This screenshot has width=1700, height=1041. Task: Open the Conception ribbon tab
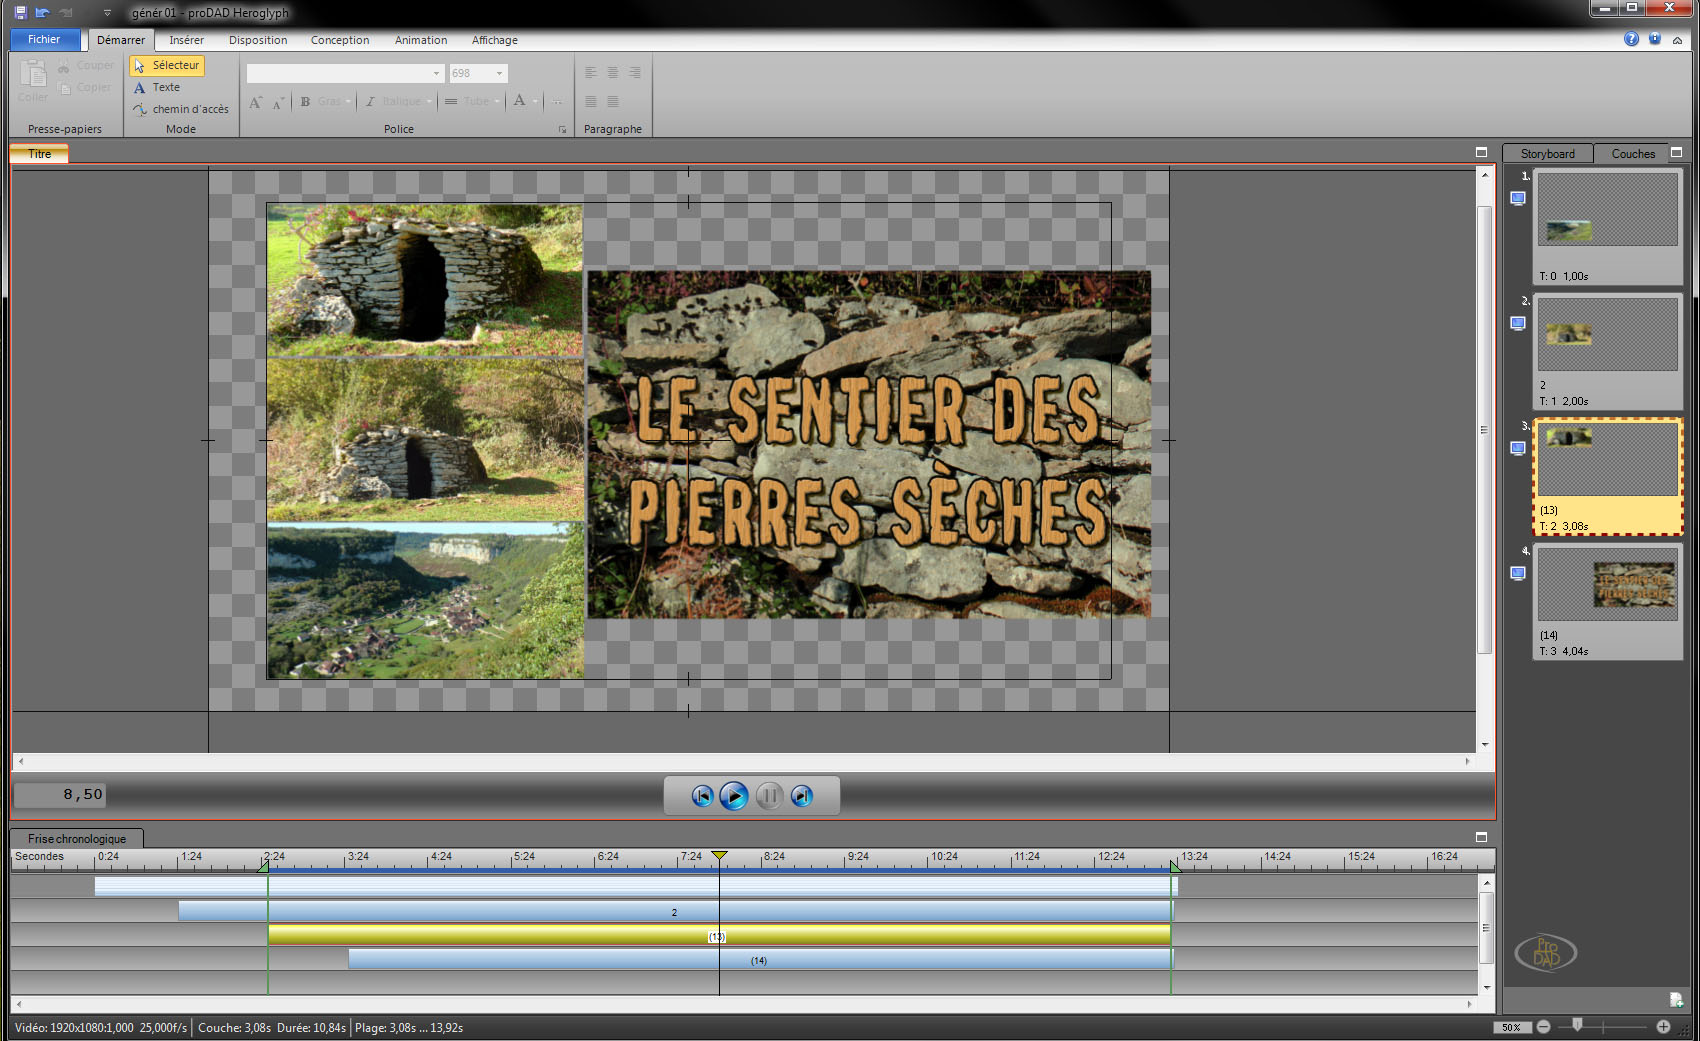(340, 40)
